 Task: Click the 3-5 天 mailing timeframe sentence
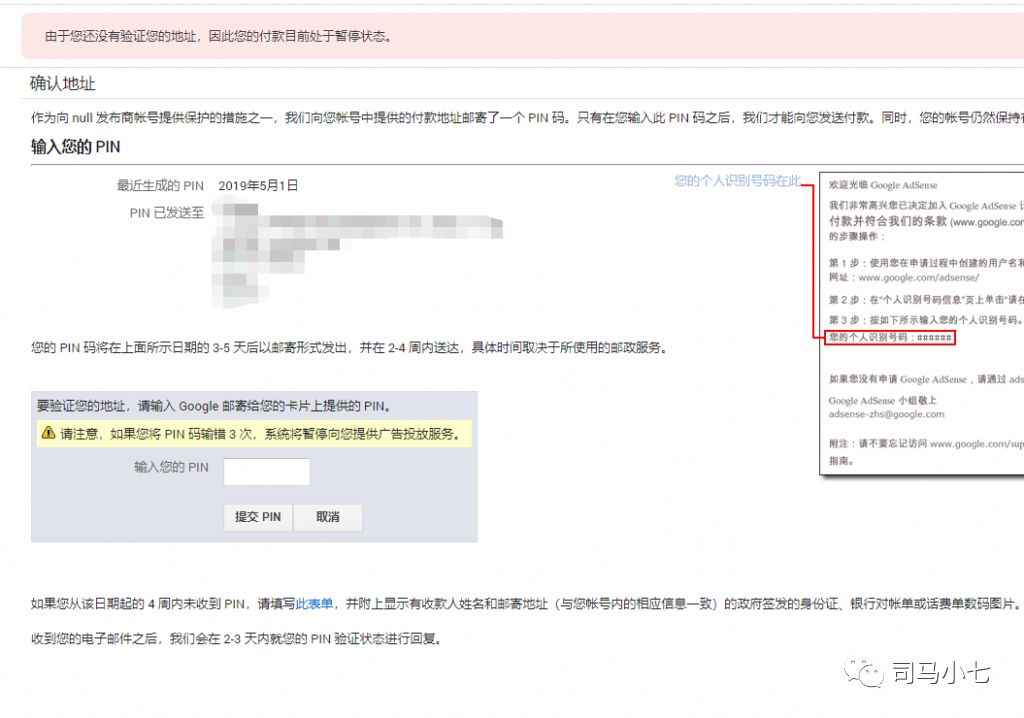tap(350, 348)
